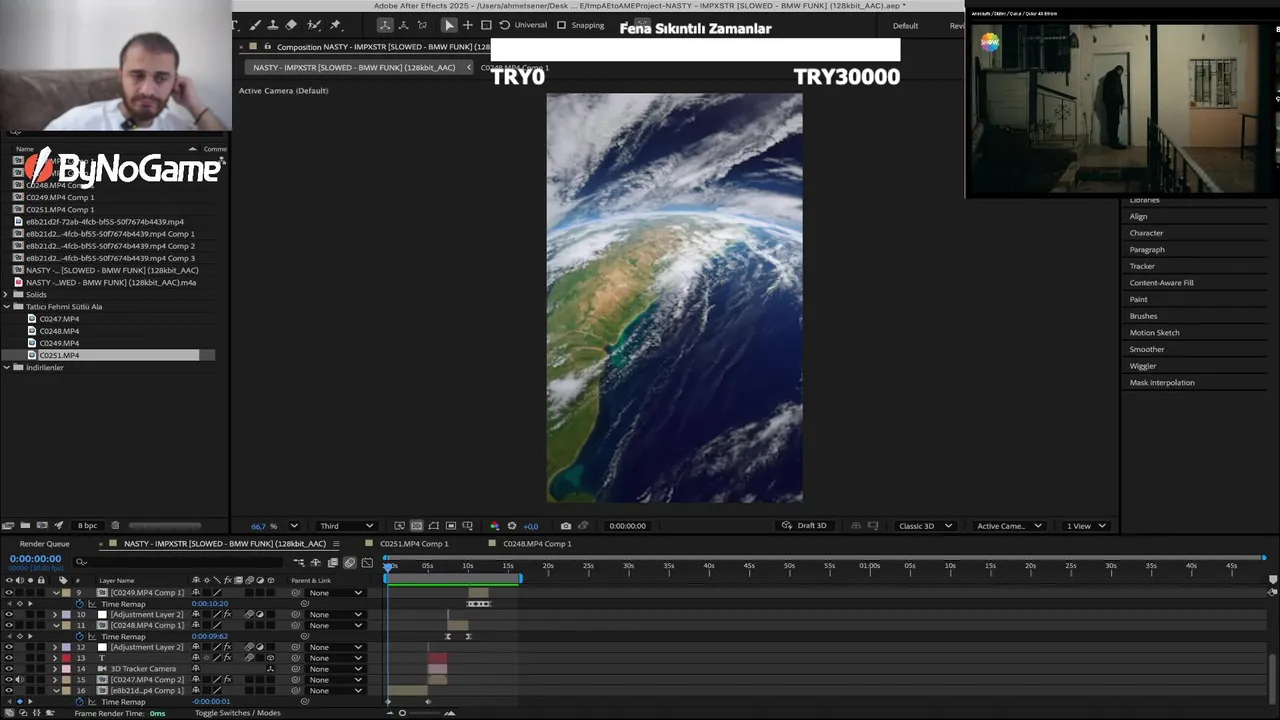Switch to the Render Queue tab
1280x720 pixels.
click(45, 544)
